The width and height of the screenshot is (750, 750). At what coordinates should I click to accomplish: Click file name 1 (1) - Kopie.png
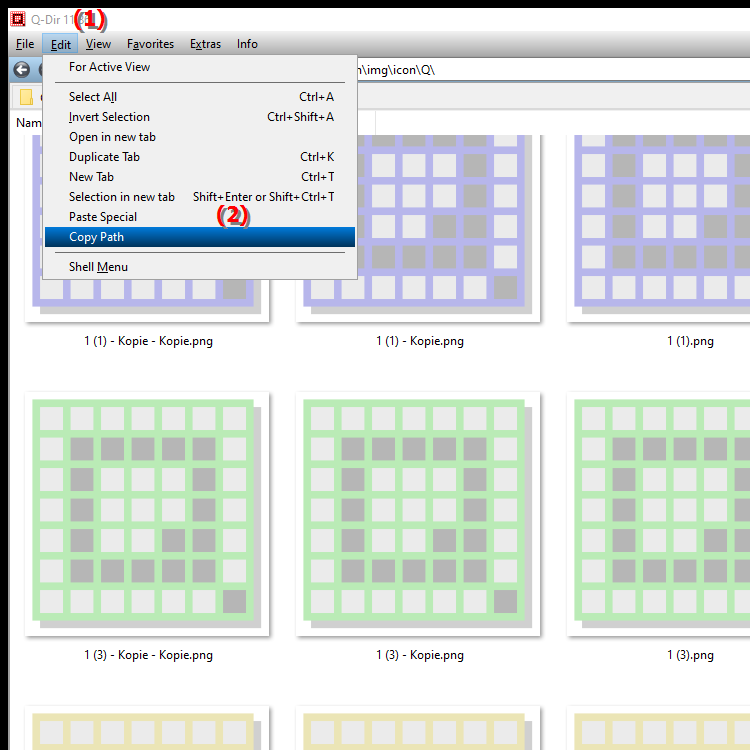point(419,341)
